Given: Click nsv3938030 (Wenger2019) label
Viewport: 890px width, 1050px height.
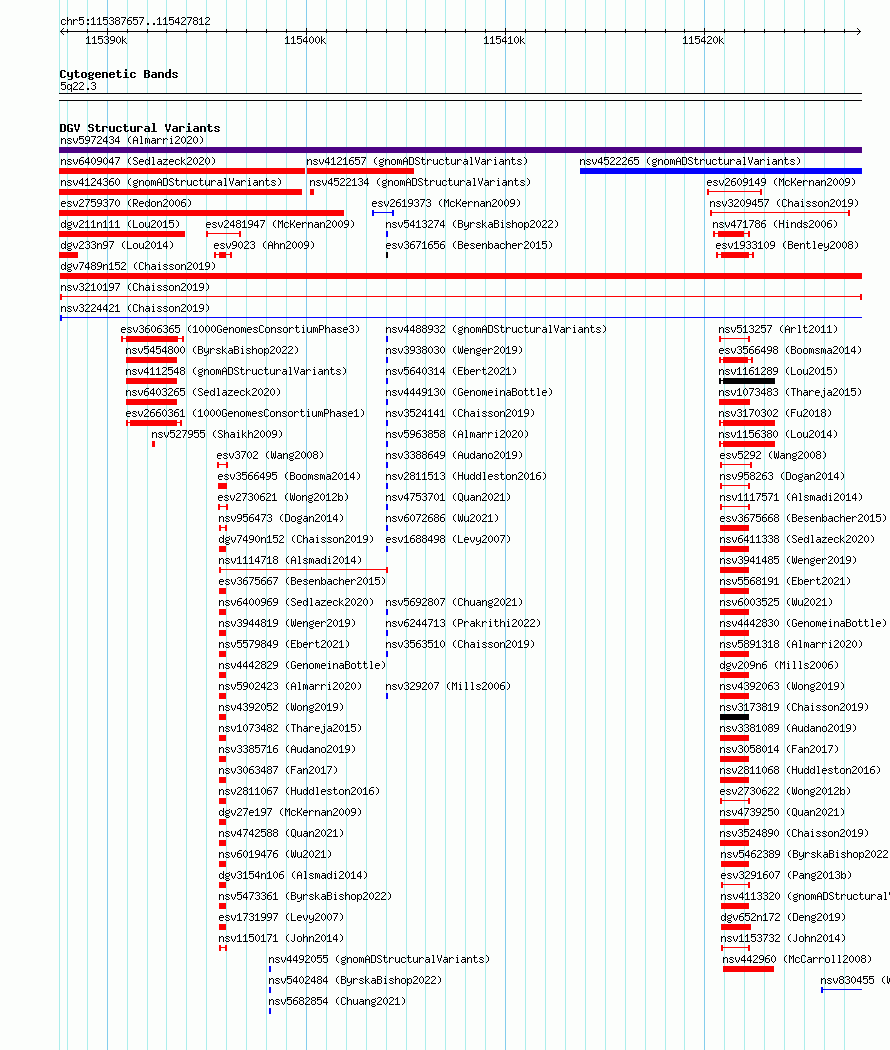Looking at the screenshot, I should 454,350.
